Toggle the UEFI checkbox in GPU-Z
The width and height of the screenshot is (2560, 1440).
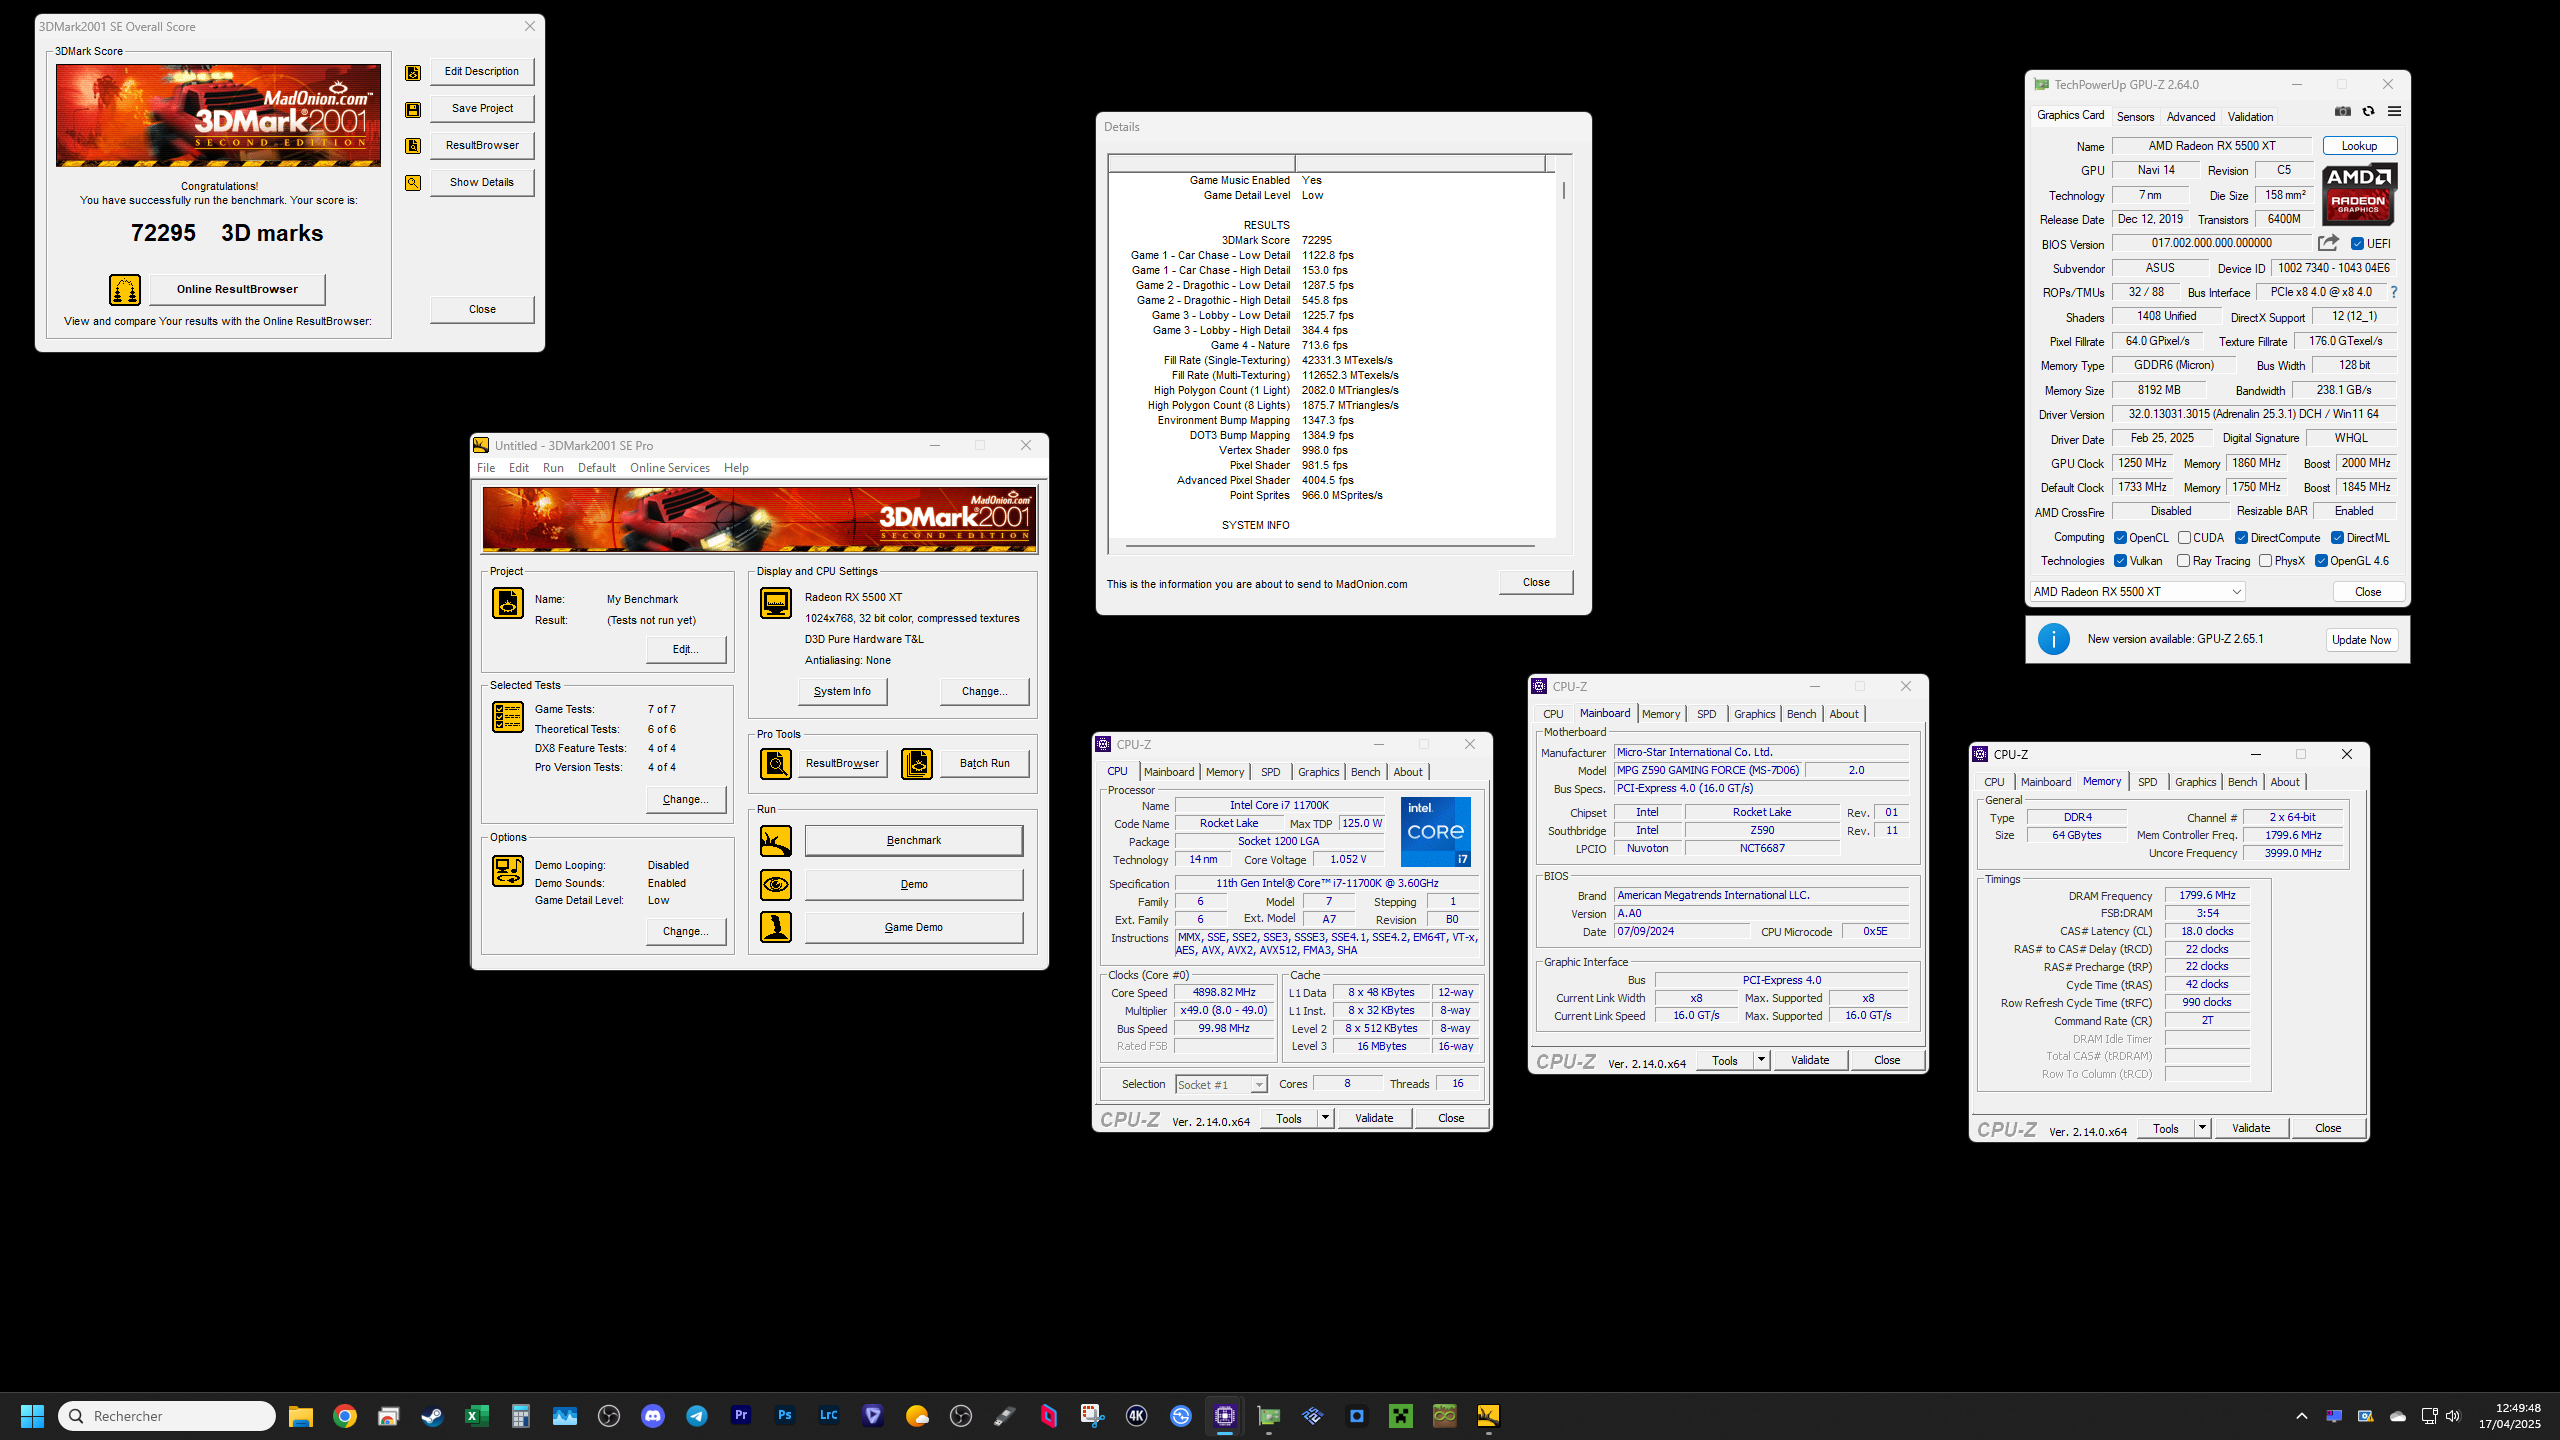click(x=2357, y=244)
